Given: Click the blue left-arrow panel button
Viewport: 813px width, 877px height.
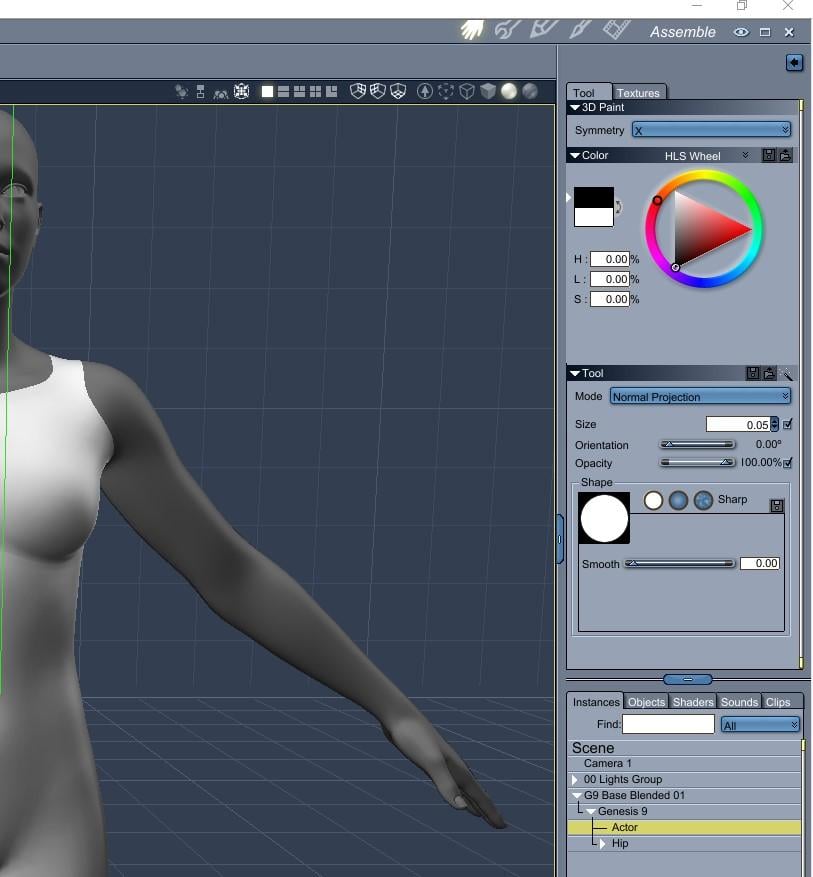Looking at the screenshot, I should [x=794, y=63].
